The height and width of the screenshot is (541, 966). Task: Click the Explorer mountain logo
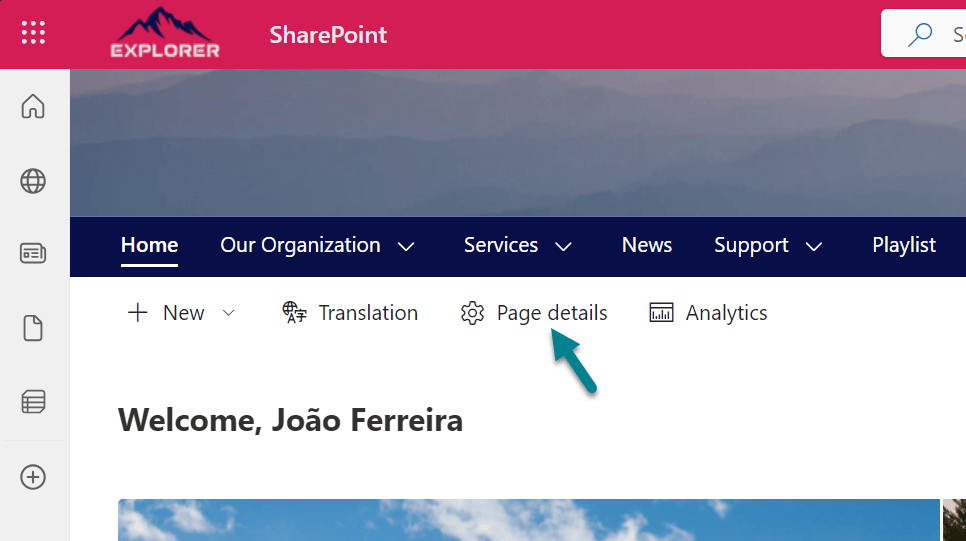click(165, 33)
